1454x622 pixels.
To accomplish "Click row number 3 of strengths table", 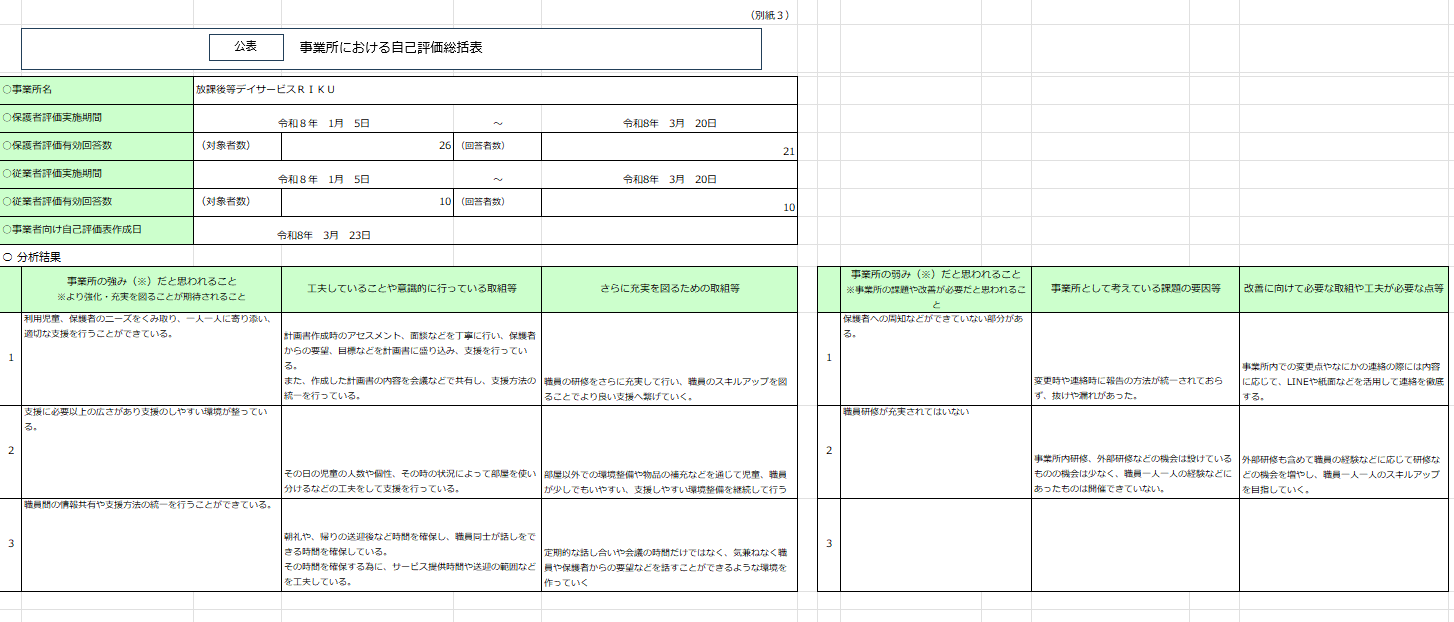I will [10, 544].
